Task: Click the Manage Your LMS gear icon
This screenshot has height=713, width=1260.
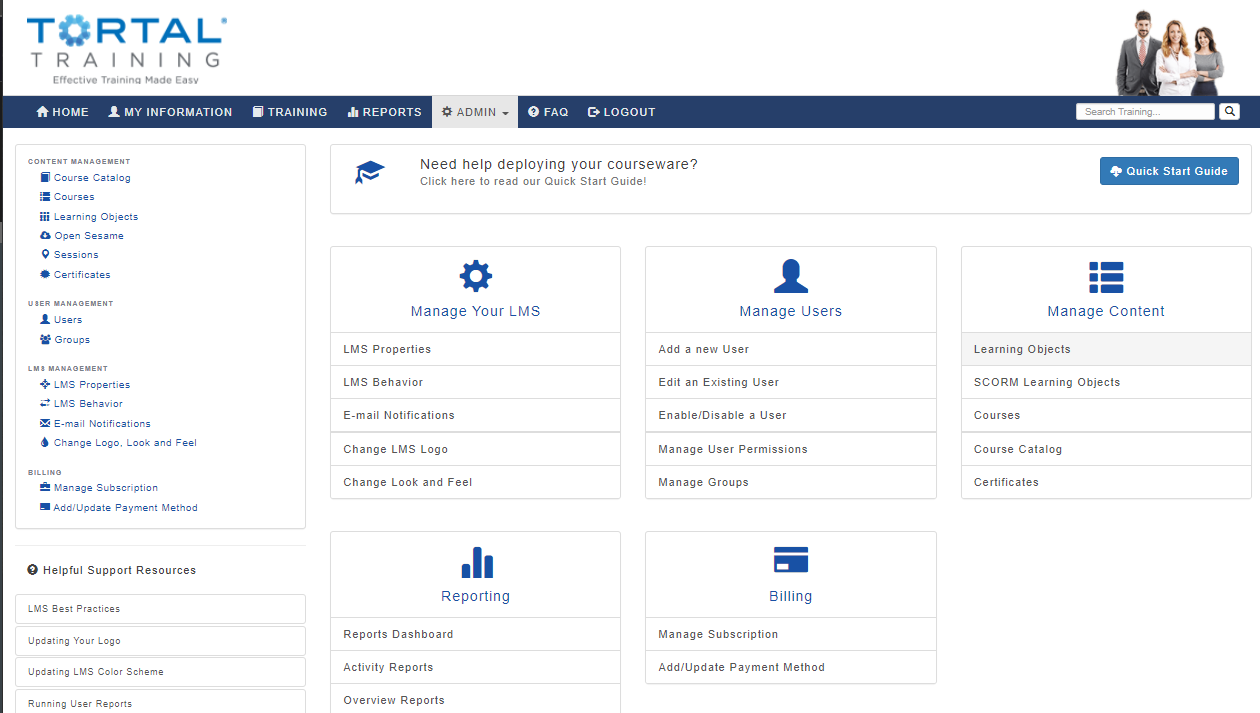Action: coord(475,276)
